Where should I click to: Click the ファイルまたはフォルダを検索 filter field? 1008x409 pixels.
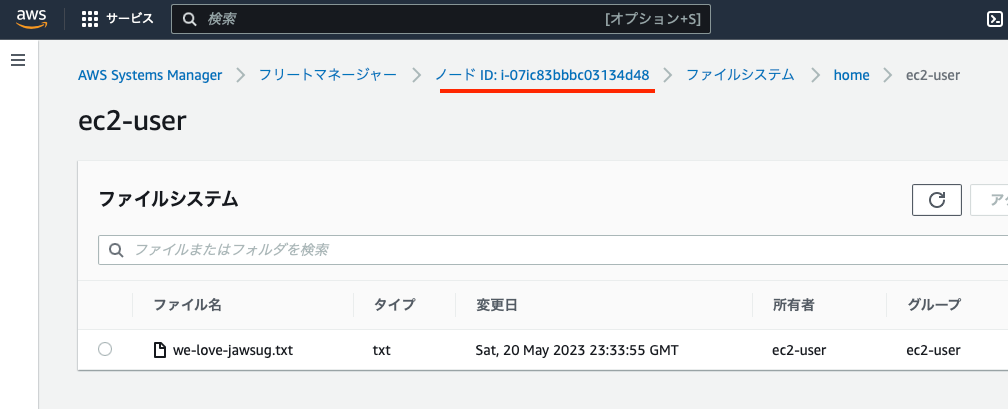[x=553, y=250]
